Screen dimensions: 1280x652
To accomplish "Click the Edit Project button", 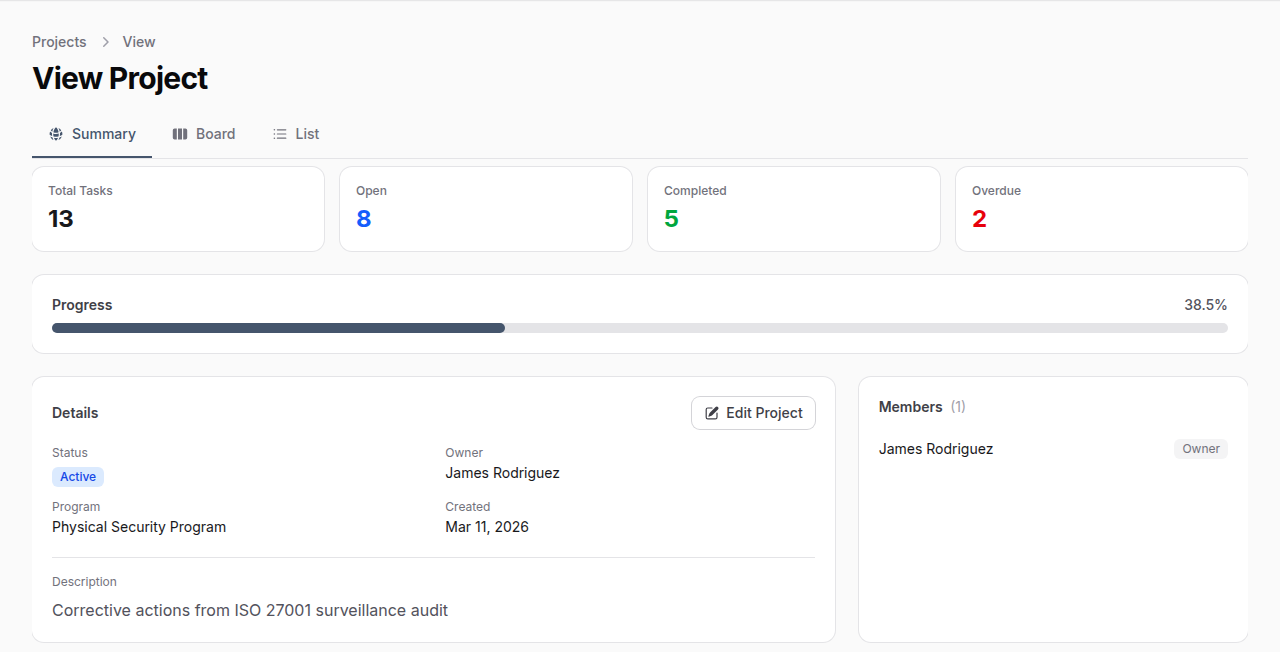I will click(x=753, y=412).
